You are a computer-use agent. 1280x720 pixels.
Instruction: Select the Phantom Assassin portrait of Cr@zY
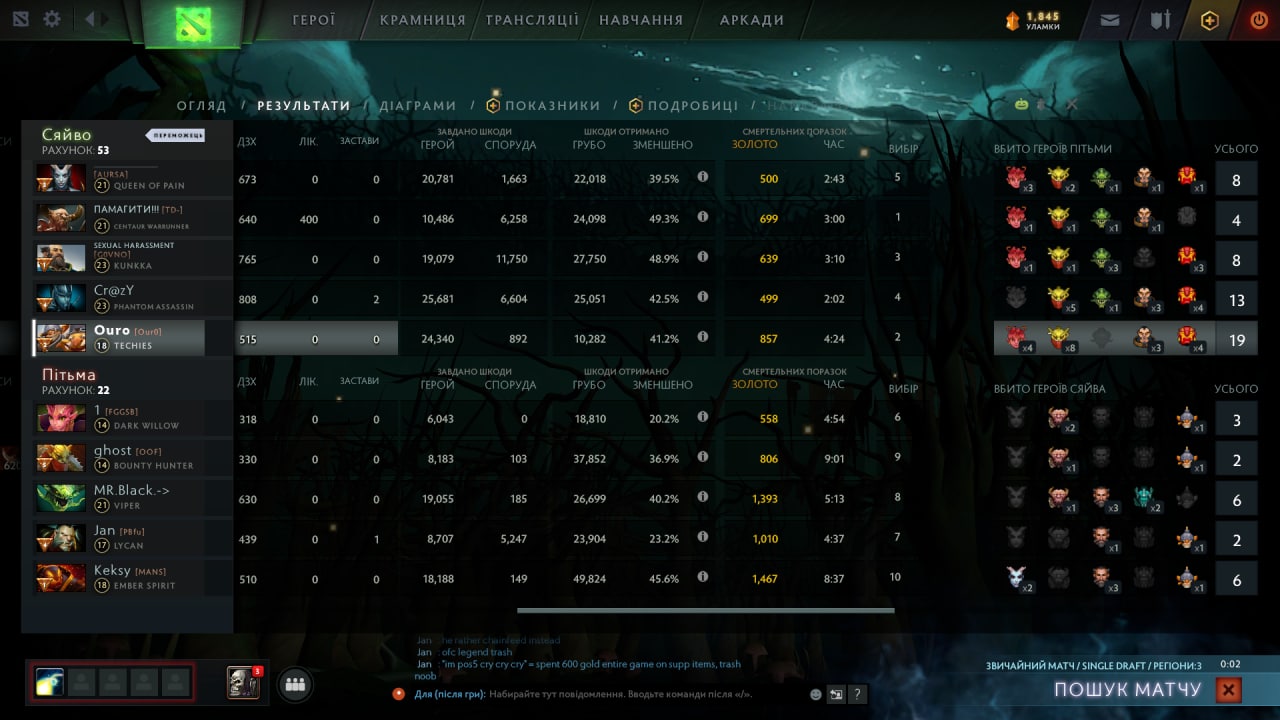click(x=61, y=298)
